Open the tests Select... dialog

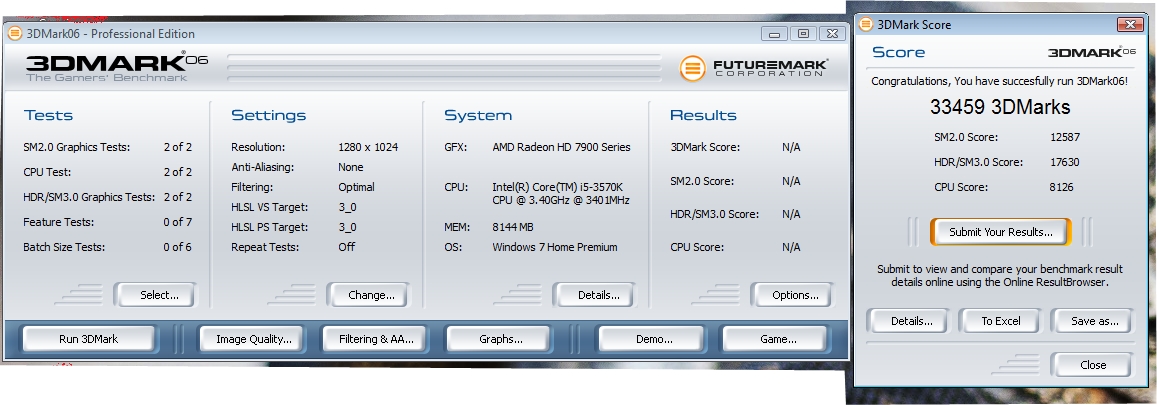[x=156, y=295]
